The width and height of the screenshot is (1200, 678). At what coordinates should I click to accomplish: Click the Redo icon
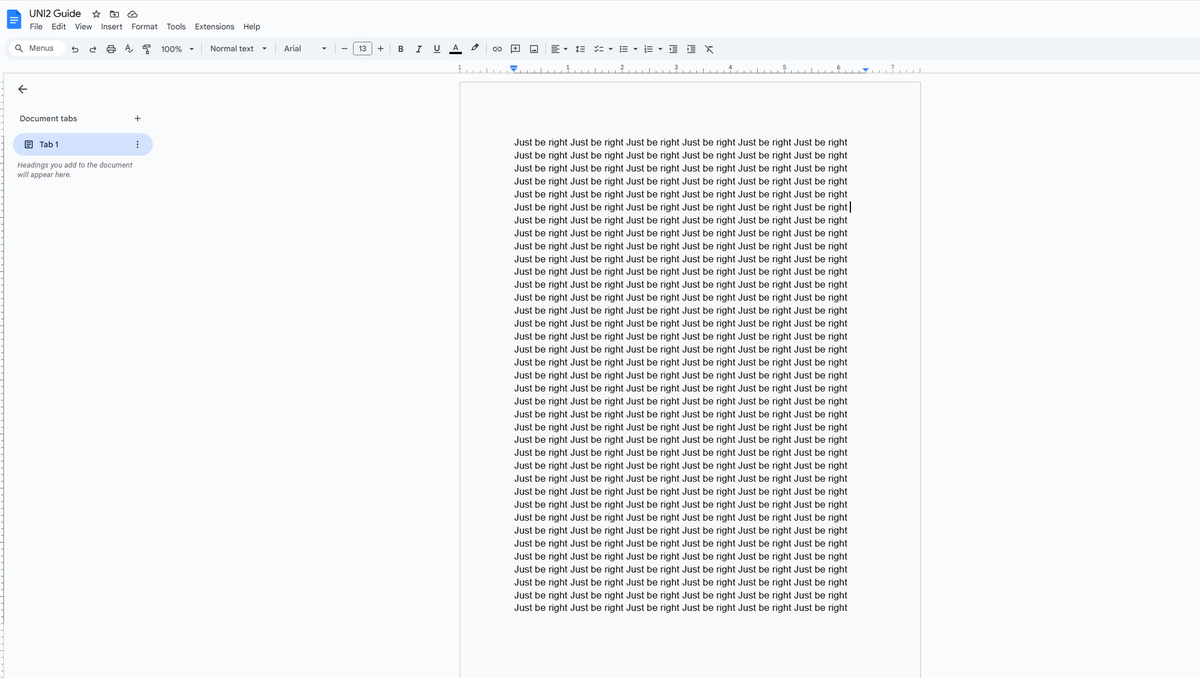tap(93, 49)
